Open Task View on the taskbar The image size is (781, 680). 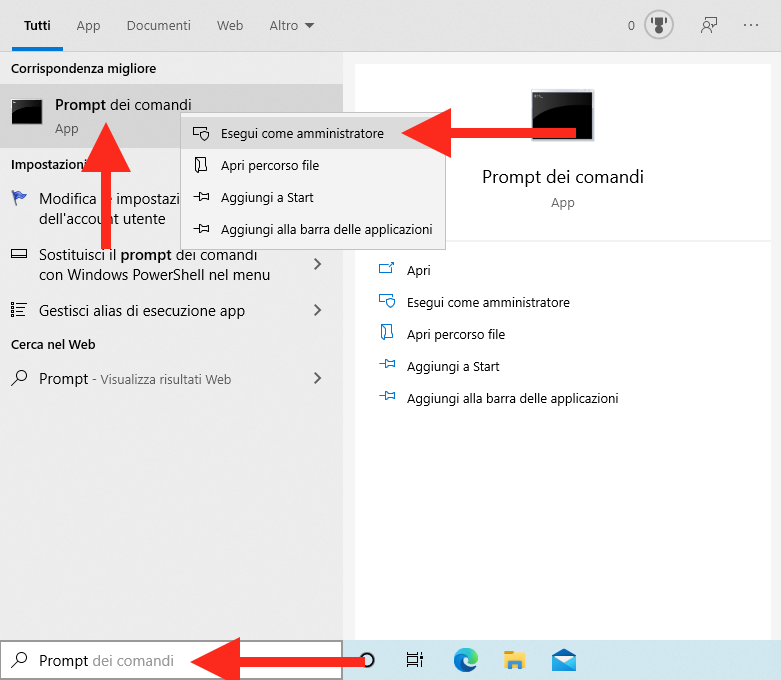(x=414, y=660)
